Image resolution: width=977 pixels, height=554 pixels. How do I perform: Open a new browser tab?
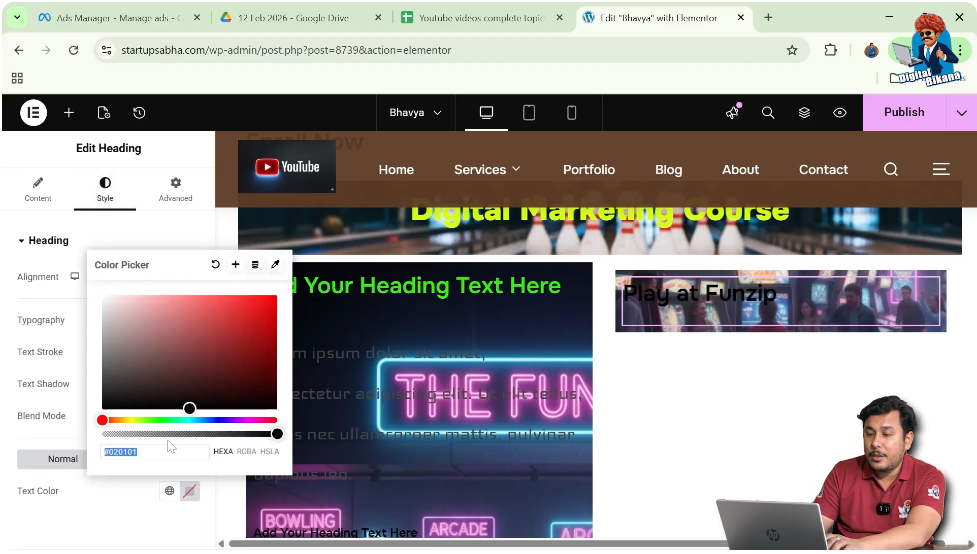[768, 17]
